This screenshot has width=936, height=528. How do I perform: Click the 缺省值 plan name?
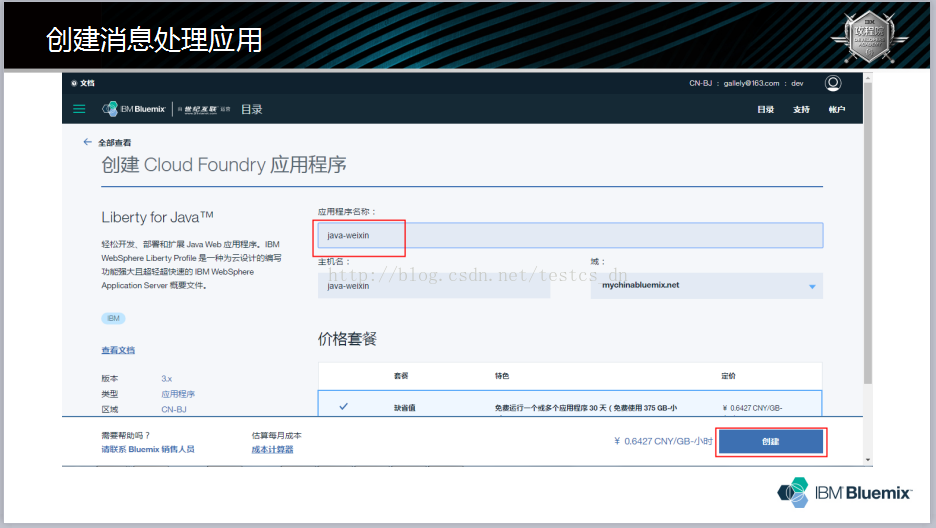405,408
